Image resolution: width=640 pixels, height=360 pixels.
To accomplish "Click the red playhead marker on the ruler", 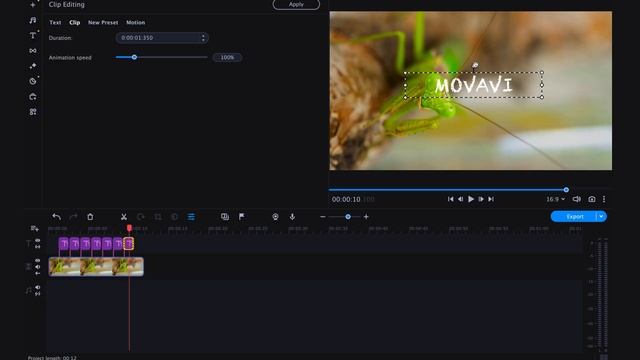I will [129, 228].
